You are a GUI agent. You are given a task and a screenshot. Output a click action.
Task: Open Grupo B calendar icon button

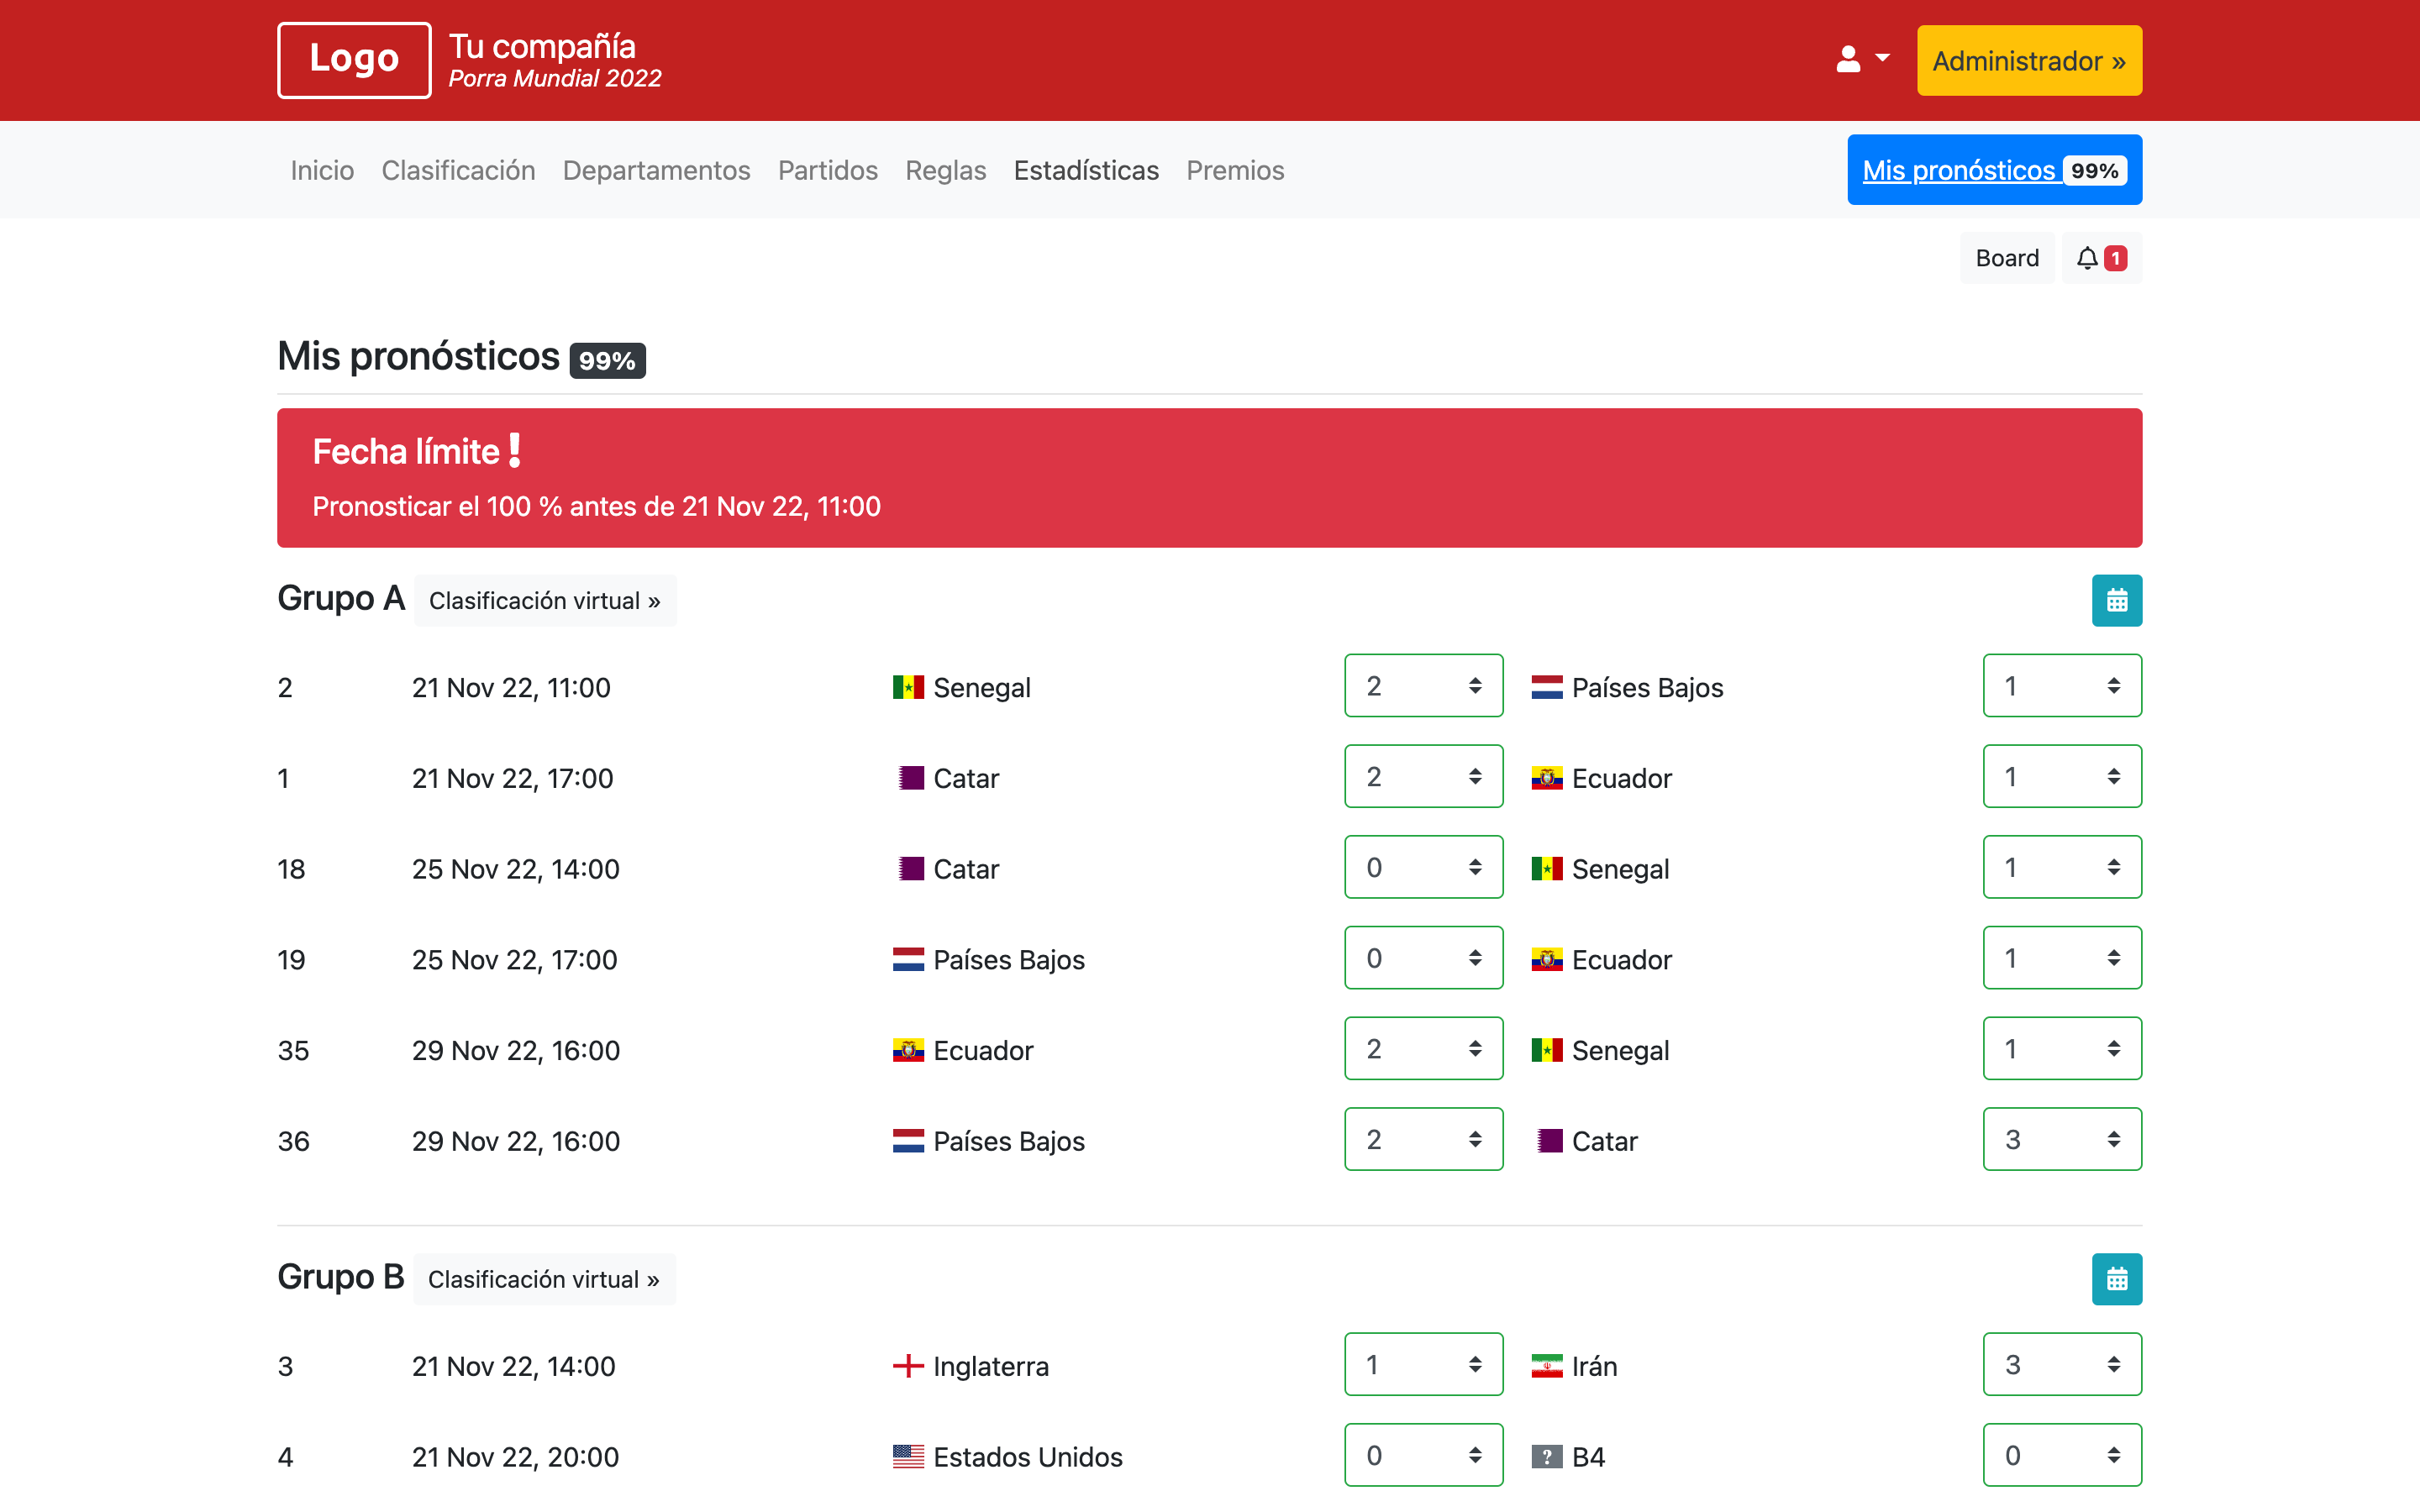click(2116, 1279)
